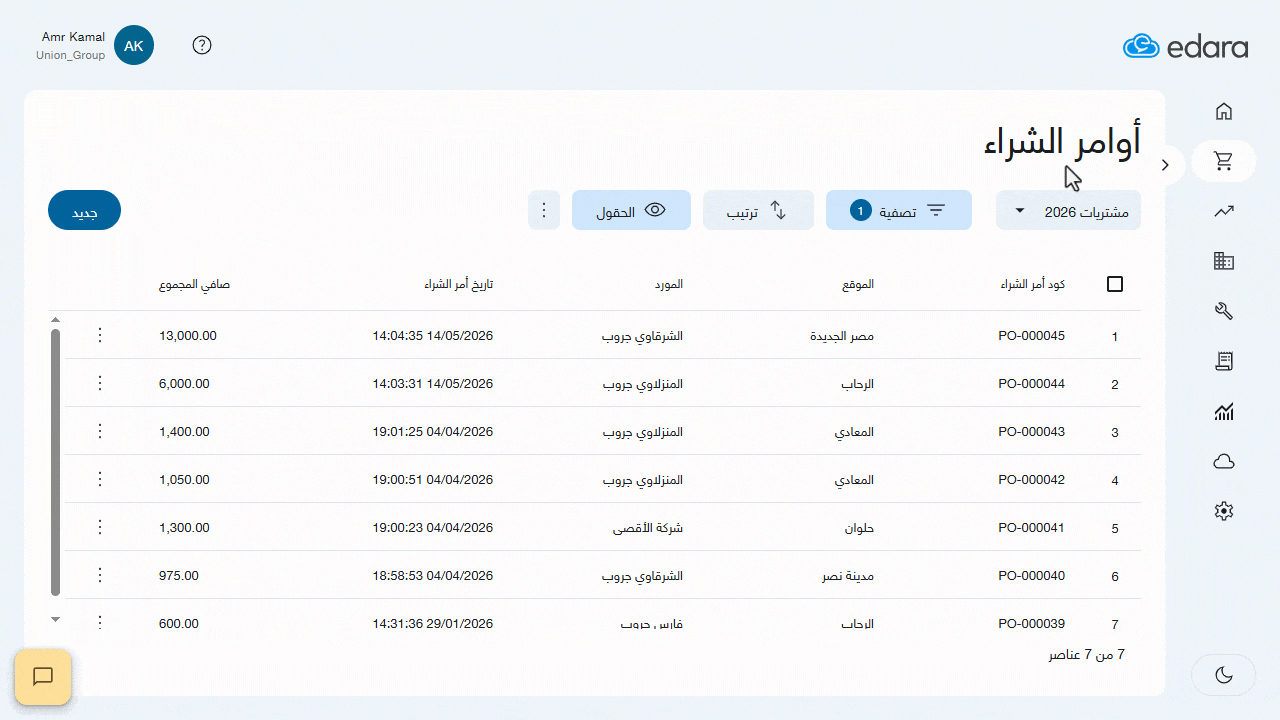
Task: Click the table scroll up arrow
Action: tap(55, 319)
